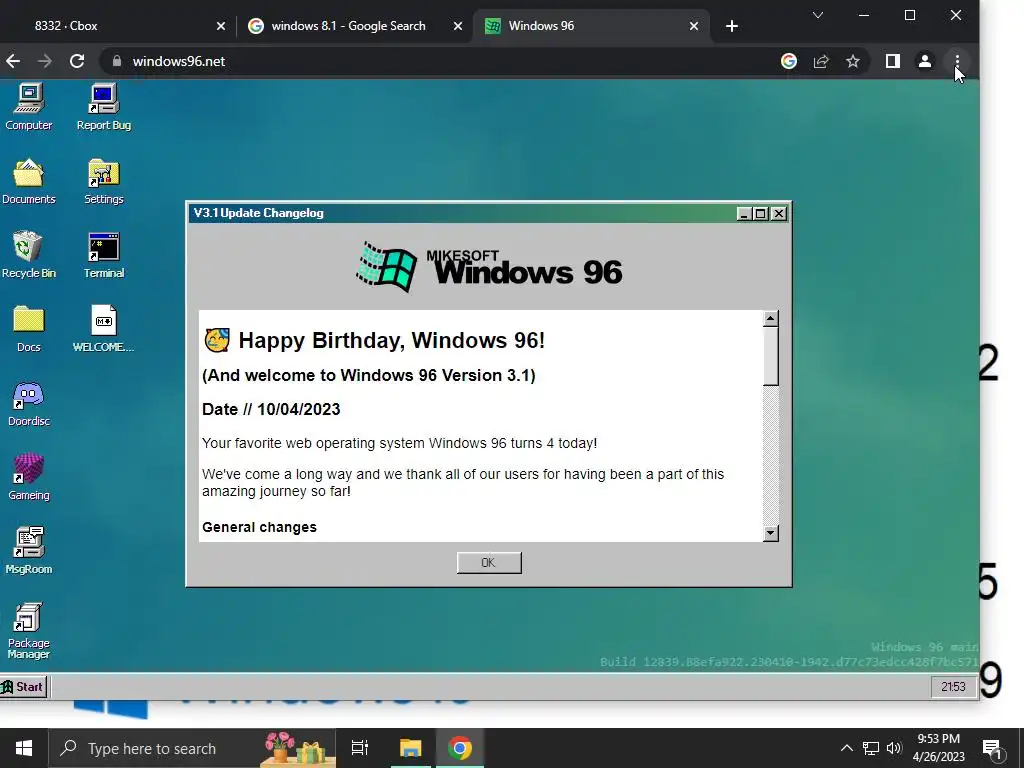Open a new browser tab
This screenshot has width=1024, height=768.
tap(731, 26)
